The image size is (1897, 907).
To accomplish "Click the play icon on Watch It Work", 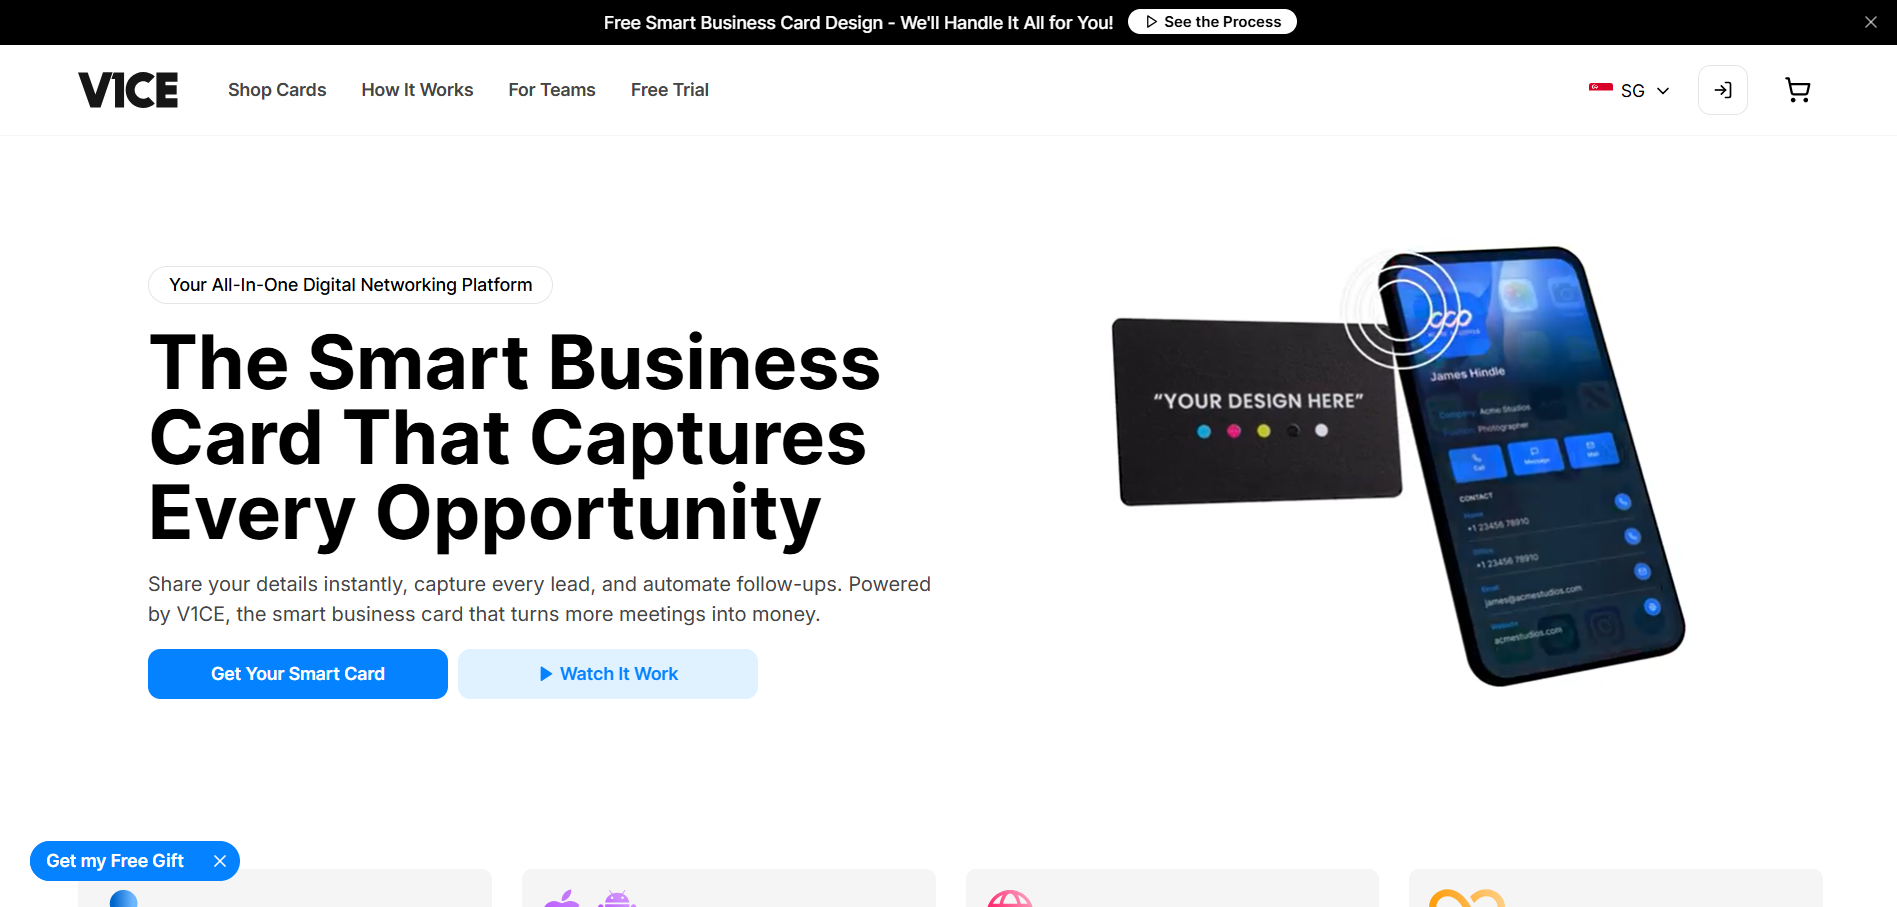I will coord(546,674).
